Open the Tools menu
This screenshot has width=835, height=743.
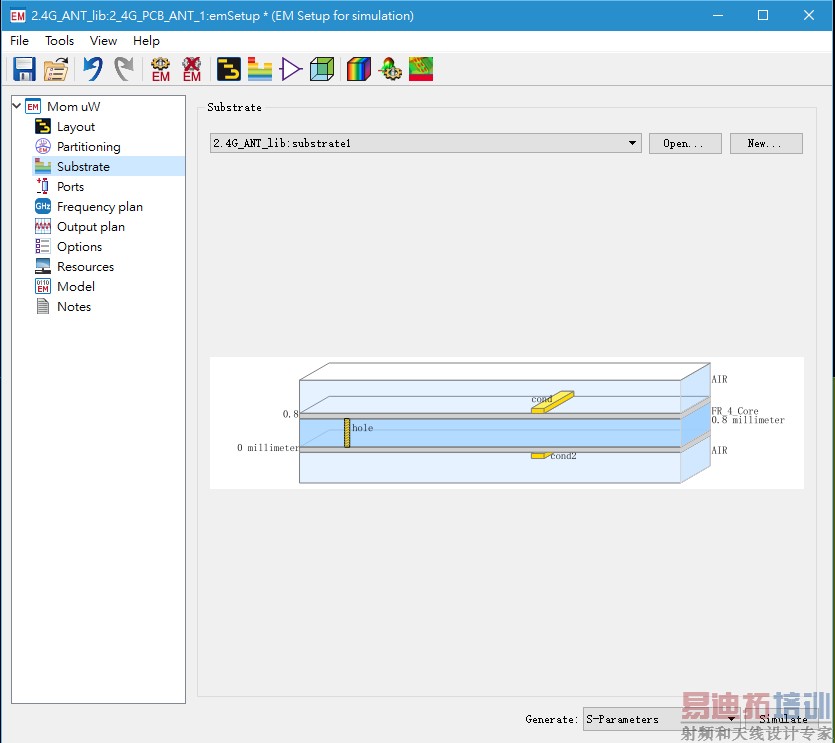(x=59, y=40)
